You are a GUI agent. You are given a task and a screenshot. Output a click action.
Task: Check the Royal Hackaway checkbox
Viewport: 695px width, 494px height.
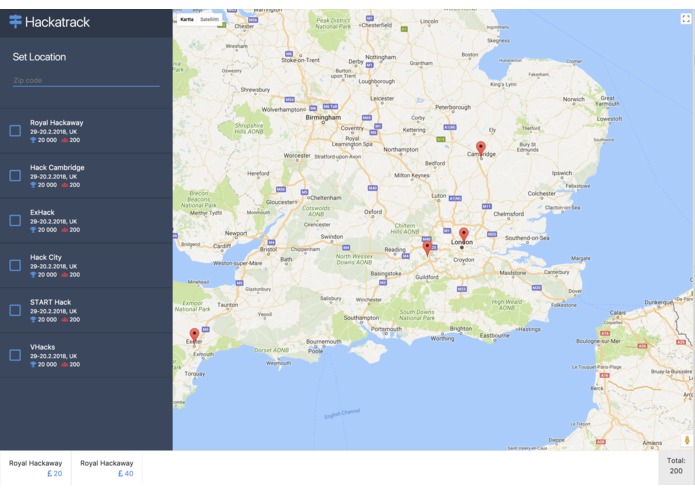[15, 131]
